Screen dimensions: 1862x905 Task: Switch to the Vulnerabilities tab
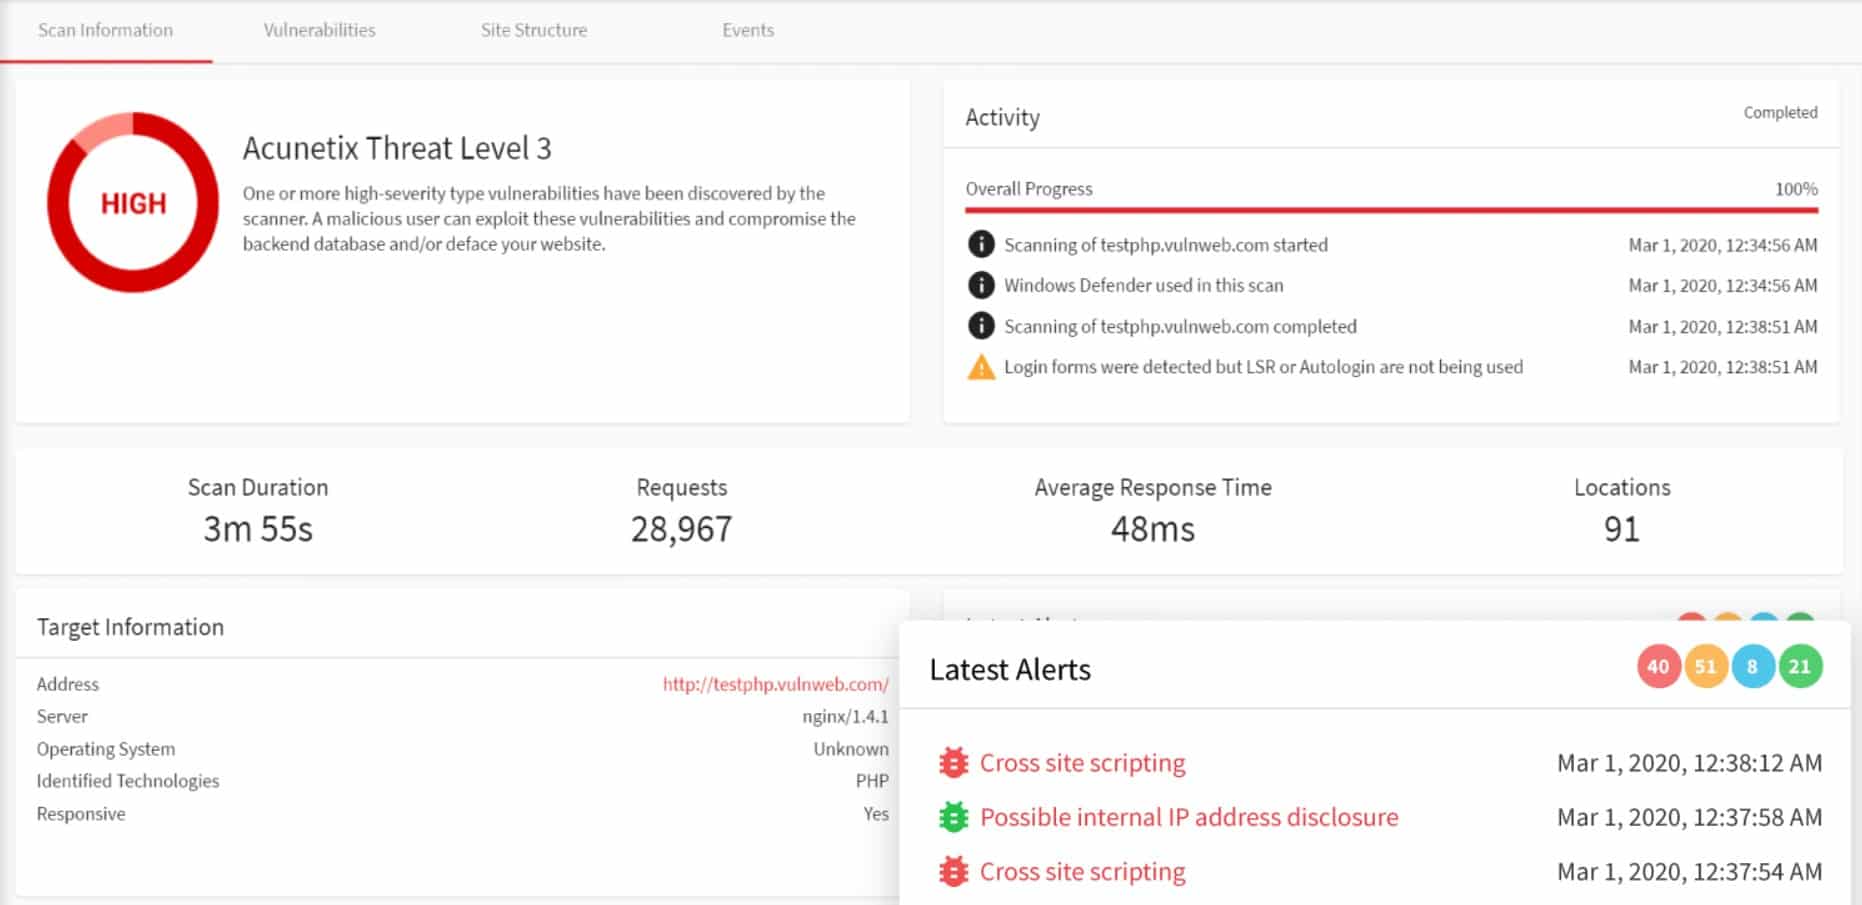319,30
